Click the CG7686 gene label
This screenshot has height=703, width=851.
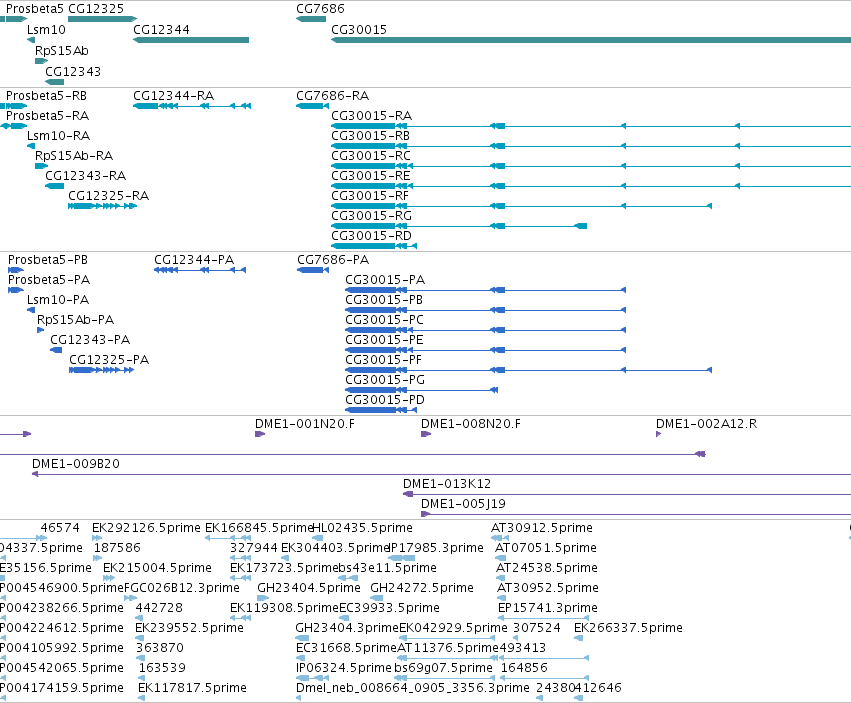coord(320,9)
